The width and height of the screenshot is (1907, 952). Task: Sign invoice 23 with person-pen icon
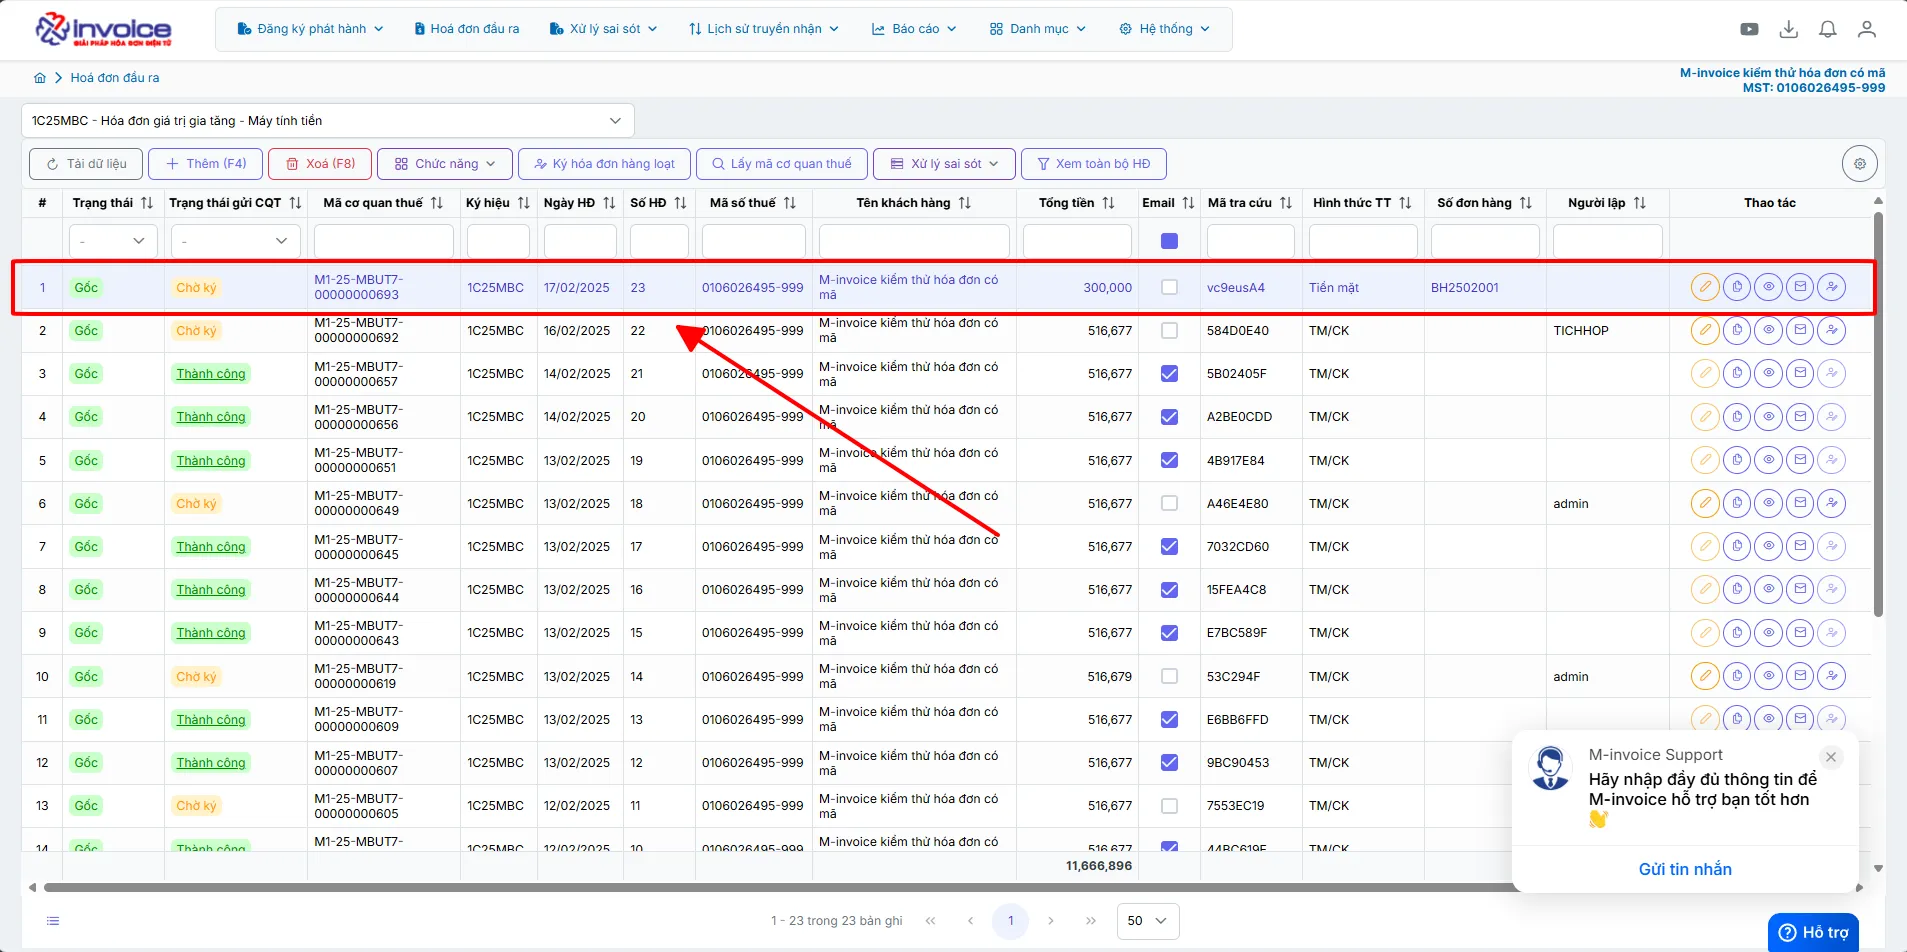click(x=1832, y=287)
